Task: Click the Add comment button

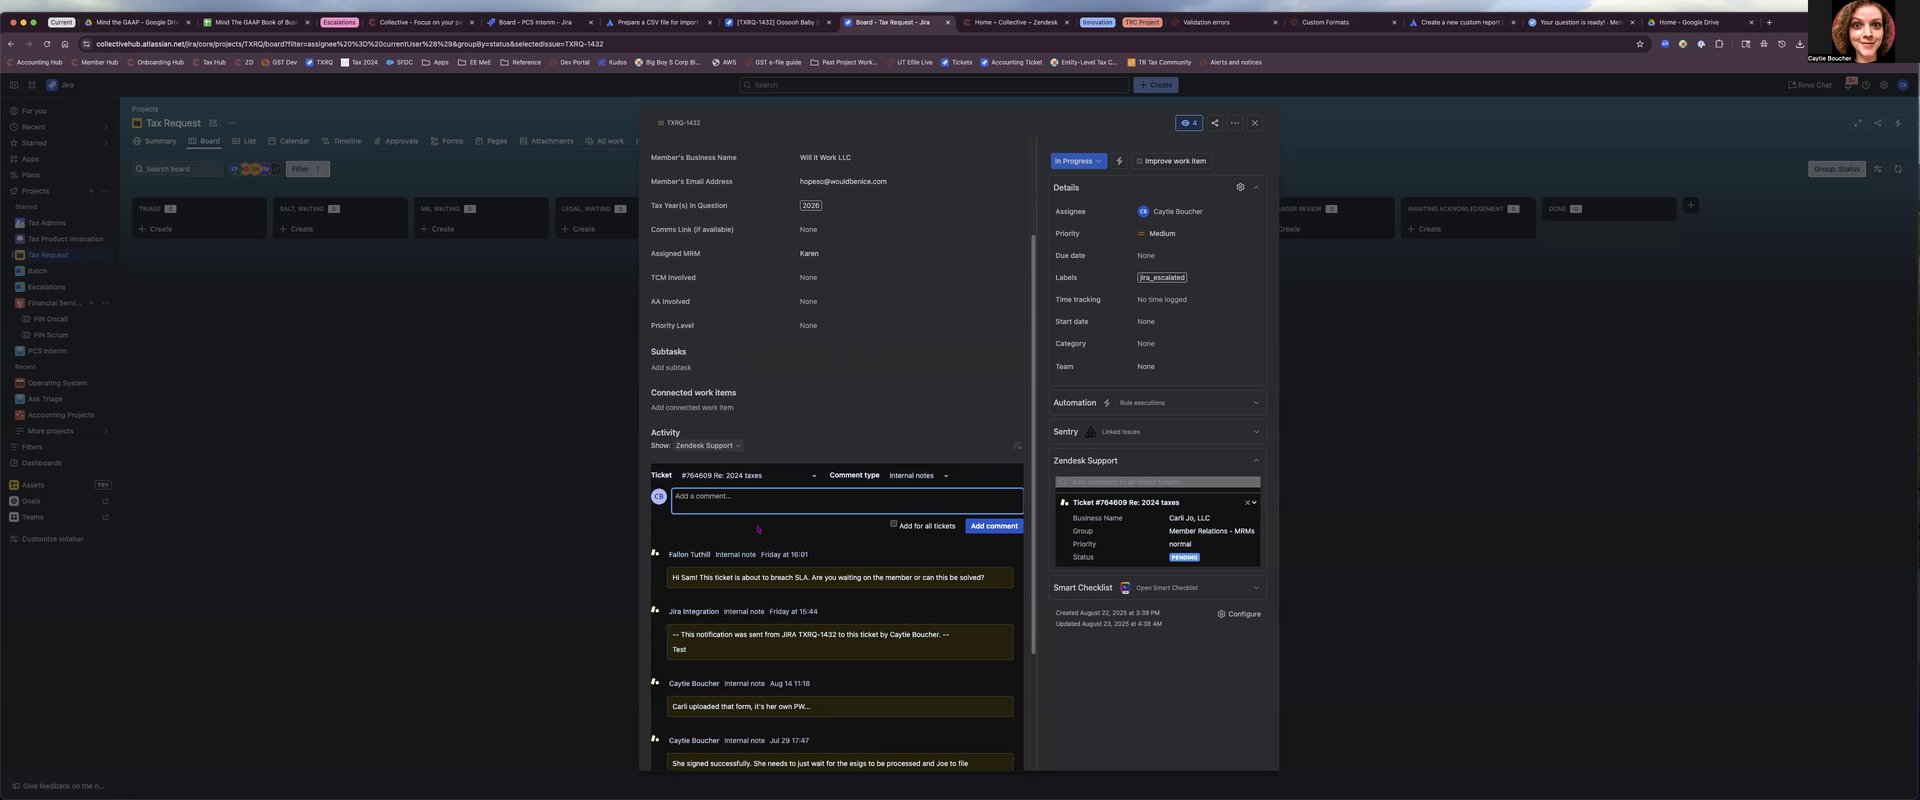Action: (x=994, y=526)
